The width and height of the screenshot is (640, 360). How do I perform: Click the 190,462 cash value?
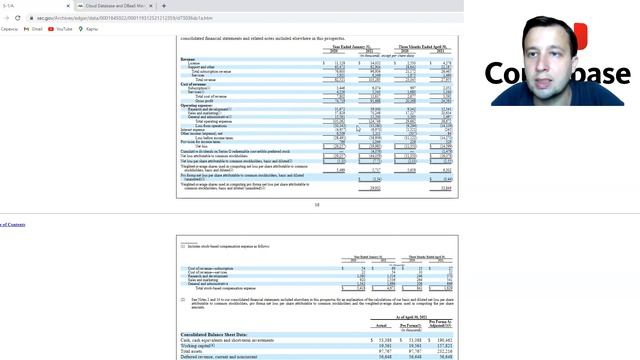click(x=444, y=340)
